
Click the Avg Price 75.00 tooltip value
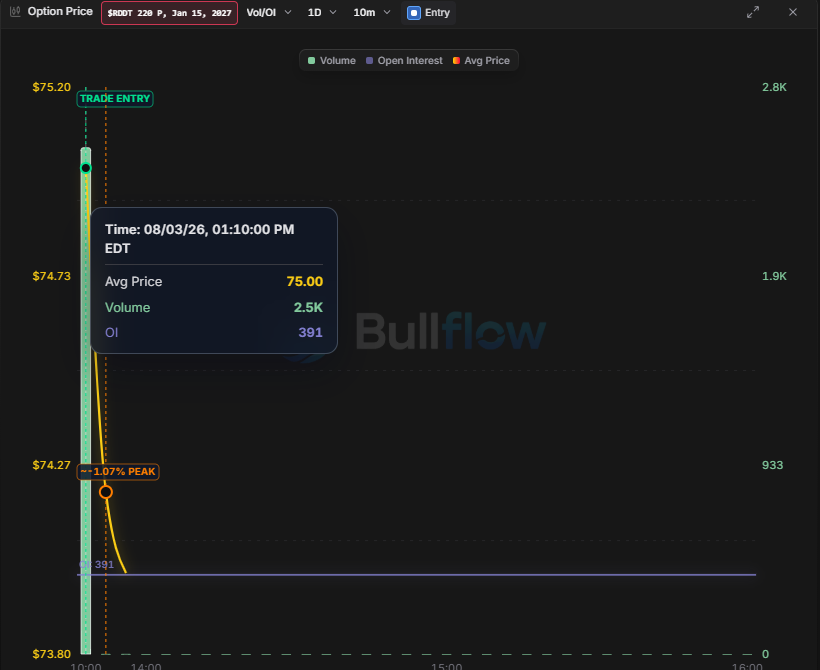click(304, 281)
